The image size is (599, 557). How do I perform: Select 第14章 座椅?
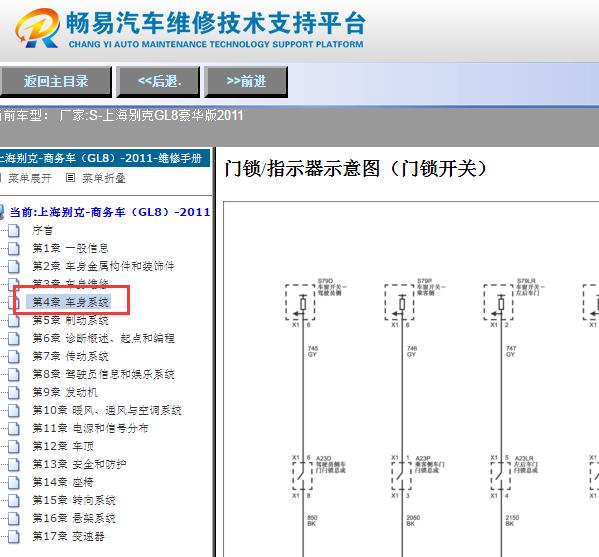pyautogui.click(x=63, y=482)
